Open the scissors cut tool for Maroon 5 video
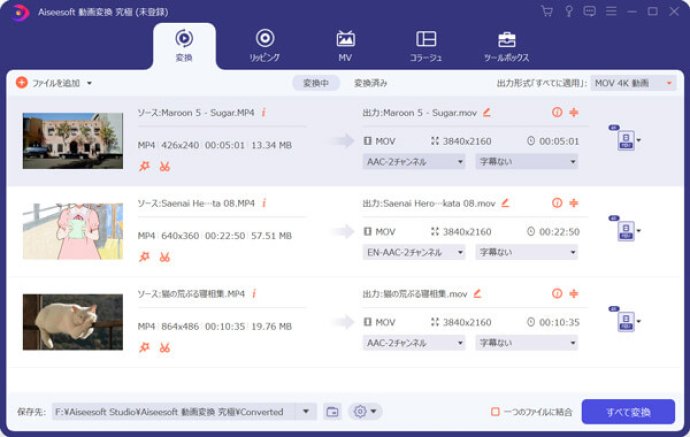The width and height of the screenshot is (690, 437). click(165, 167)
